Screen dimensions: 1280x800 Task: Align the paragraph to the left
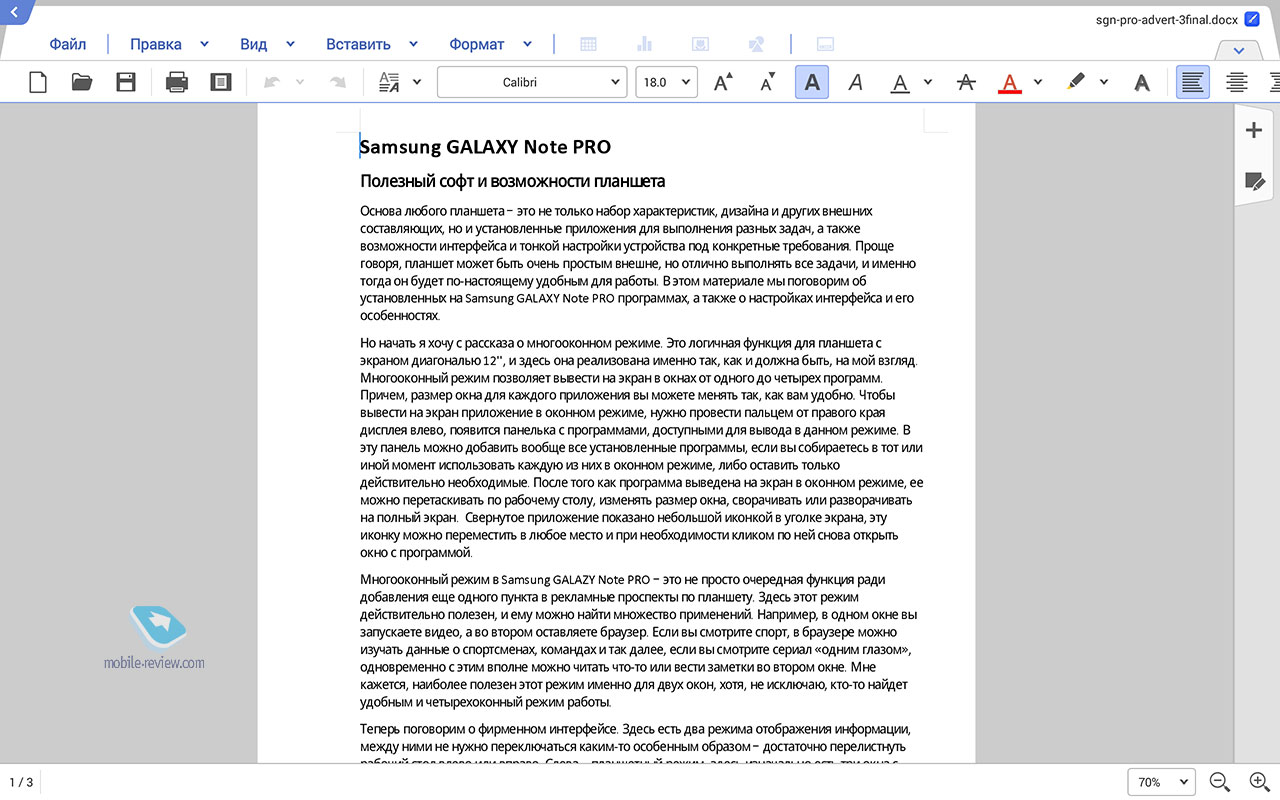pos(1192,82)
